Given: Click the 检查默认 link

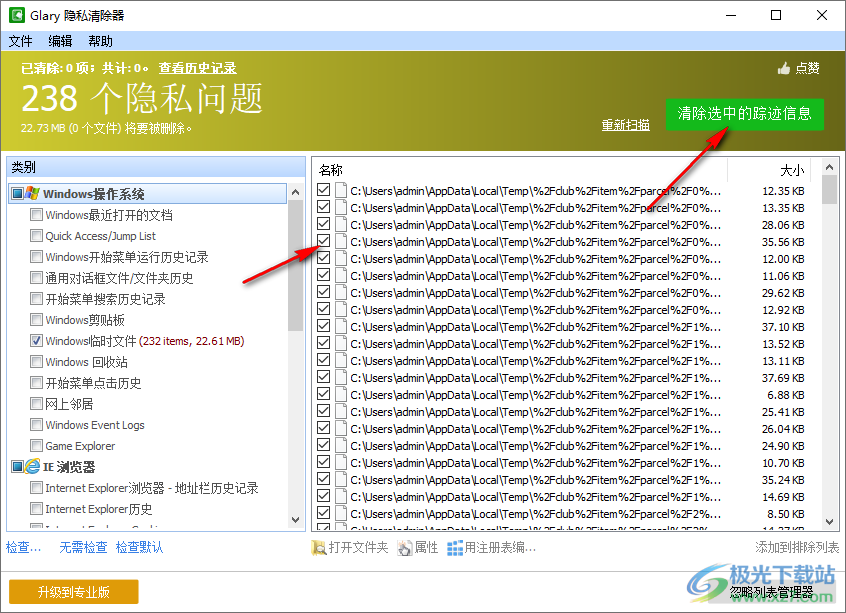Looking at the screenshot, I should pyautogui.click(x=139, y=548).
